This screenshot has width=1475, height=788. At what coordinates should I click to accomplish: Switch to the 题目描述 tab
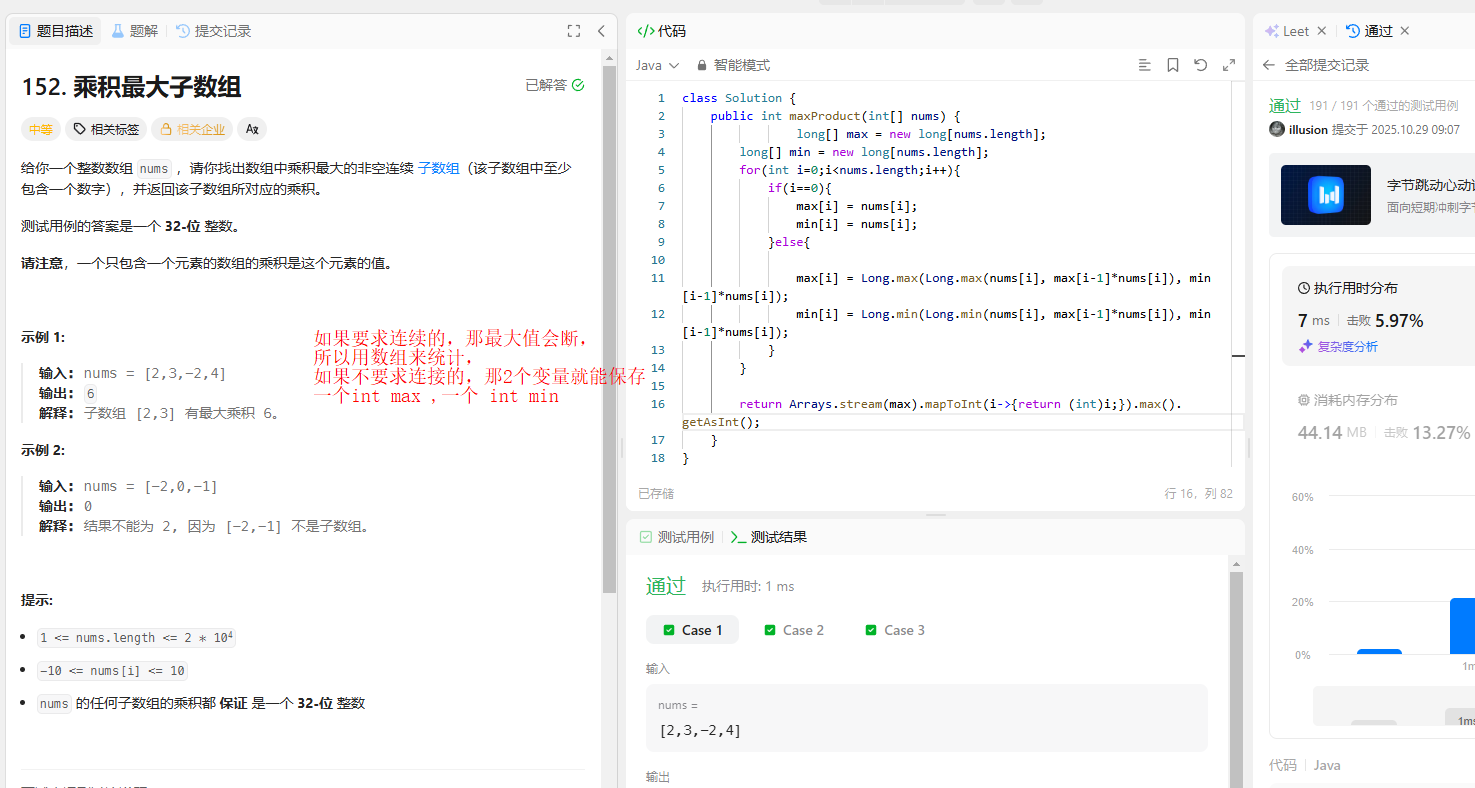[56, 31]
